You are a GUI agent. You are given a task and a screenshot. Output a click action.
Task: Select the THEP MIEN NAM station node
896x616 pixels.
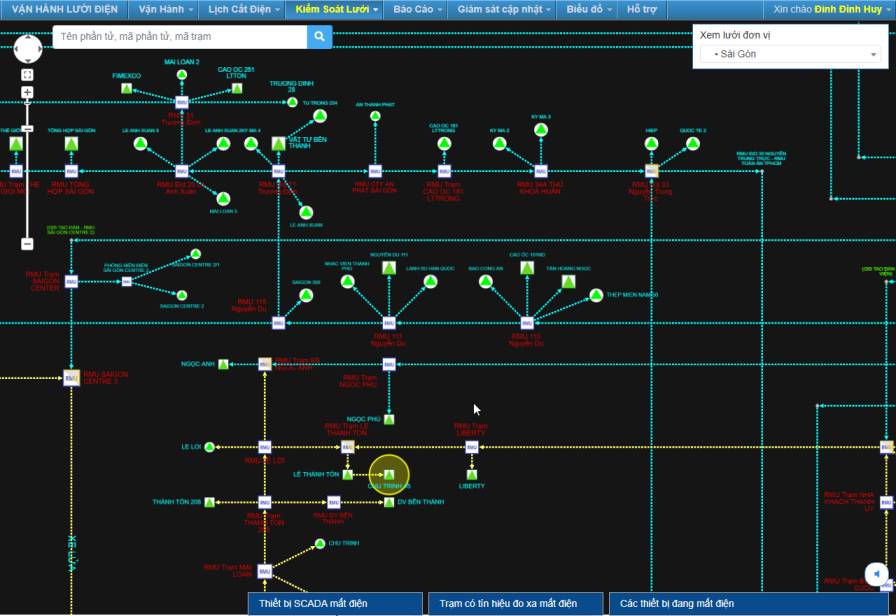pos(596,295)
